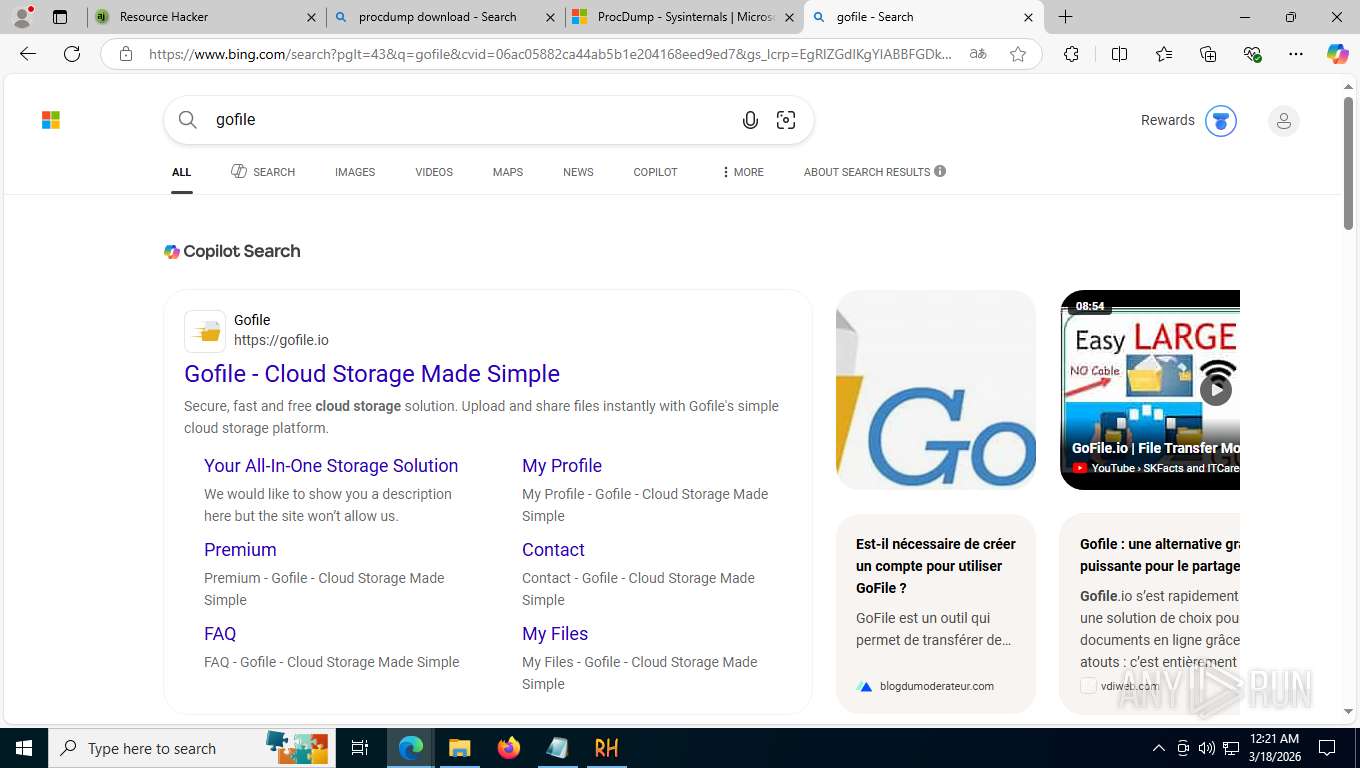
Task: Switch to ProcDump - Sysinternals tab
Action: [x=684, y=17]
